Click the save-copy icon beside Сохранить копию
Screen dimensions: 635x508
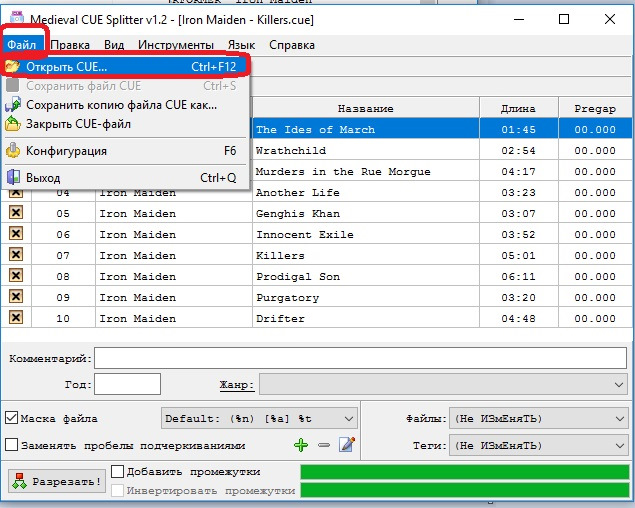tap(13, 105)
